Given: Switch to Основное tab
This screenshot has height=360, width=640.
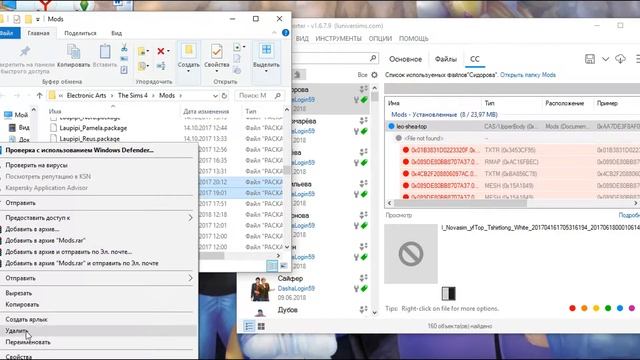Looking at the screenshot, I should coord(405,59).
